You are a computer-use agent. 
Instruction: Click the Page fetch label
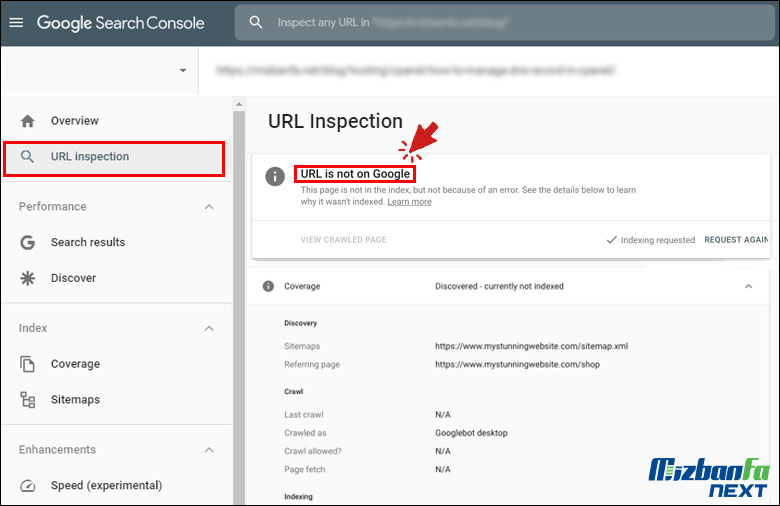pos(304,469)
